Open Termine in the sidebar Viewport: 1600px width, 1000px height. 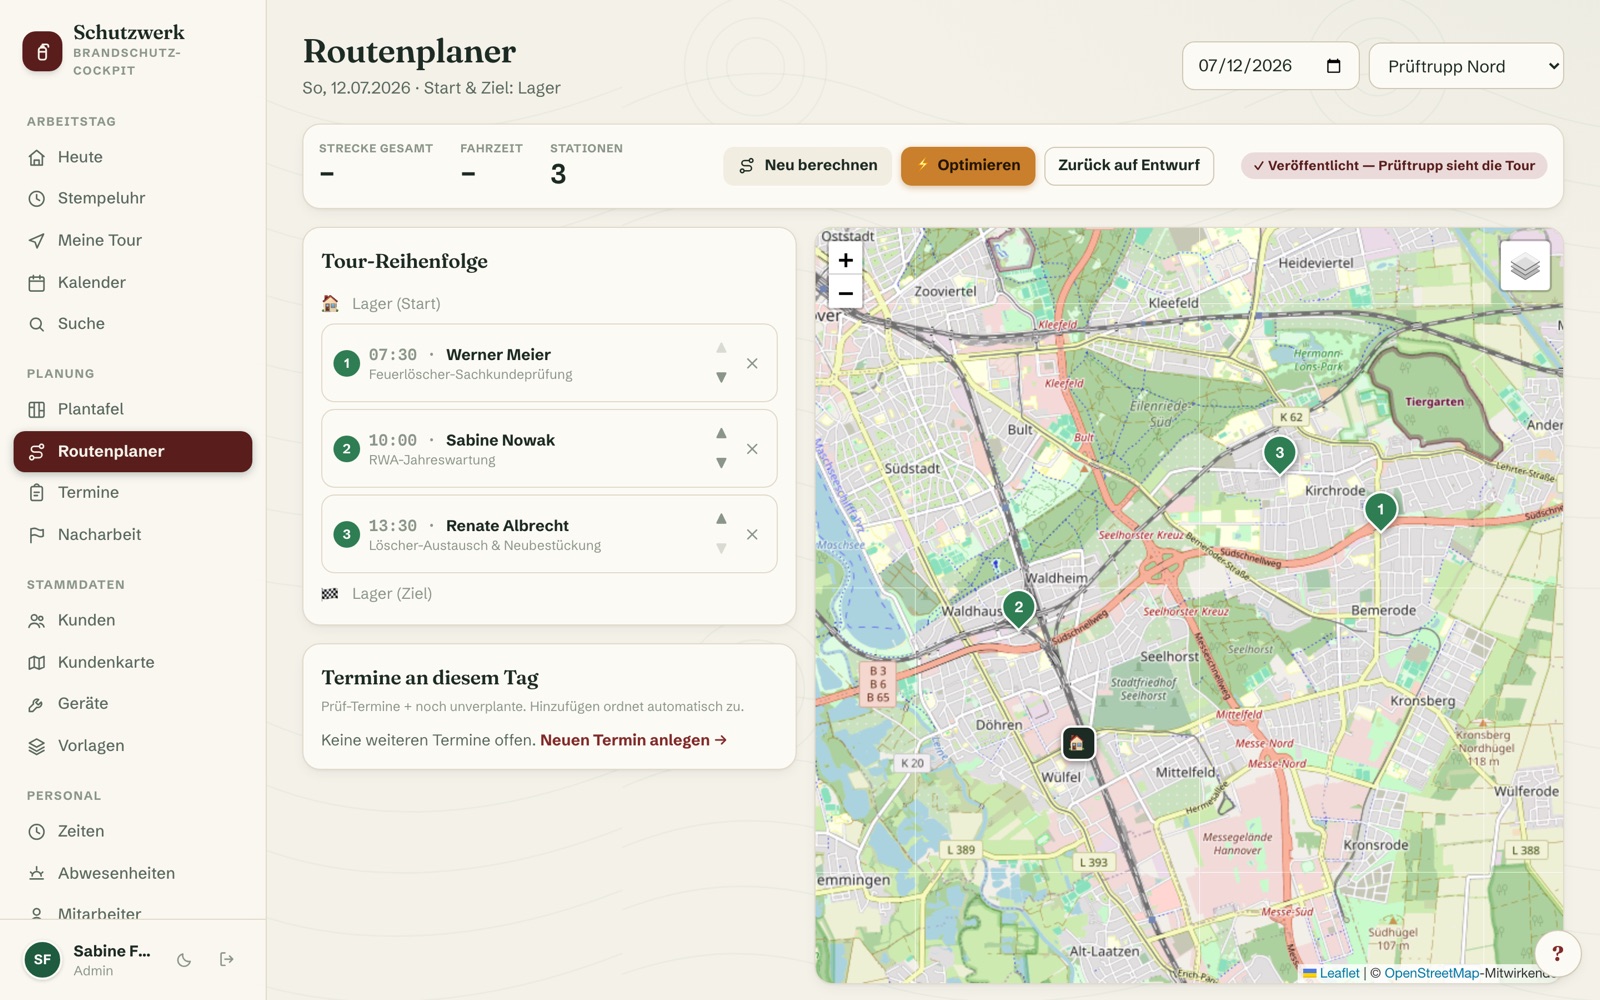coord(133,492)
